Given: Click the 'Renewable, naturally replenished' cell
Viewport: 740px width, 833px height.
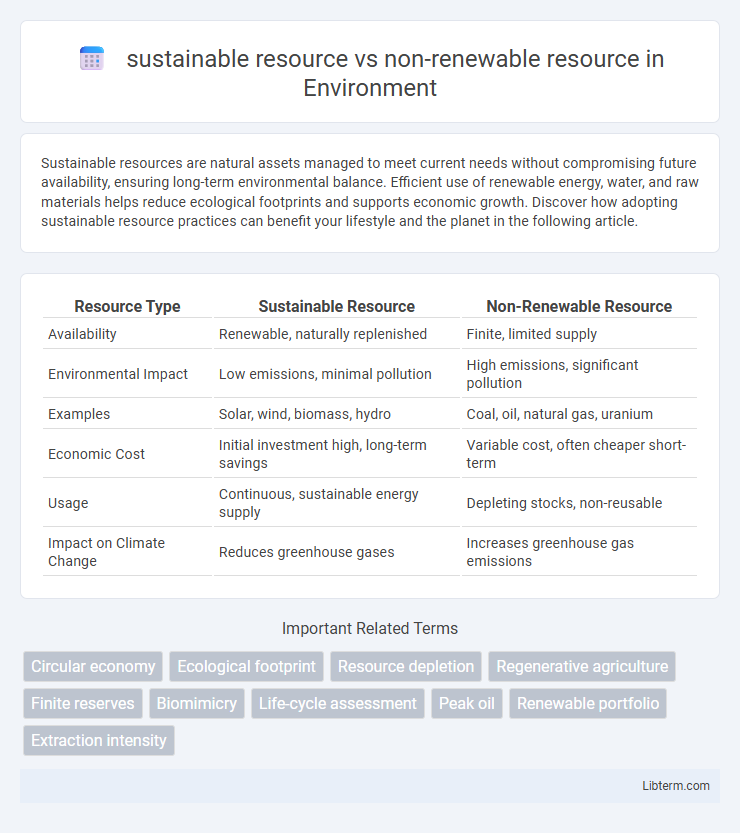Looking at the screenshot, I should pyautogui.click(x=336, y=334).
